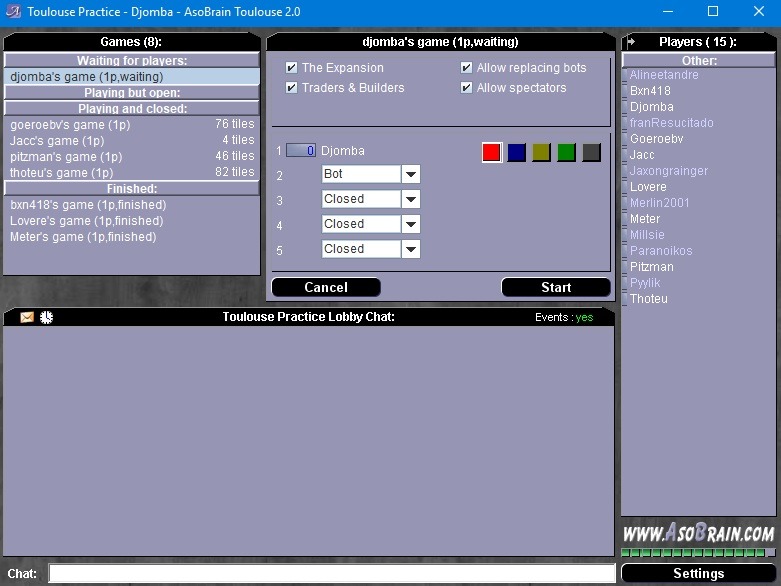Screen dimensions: 781x586
Task: Select thoteu's game with 82 tiles
Action: tap(131, 172)
